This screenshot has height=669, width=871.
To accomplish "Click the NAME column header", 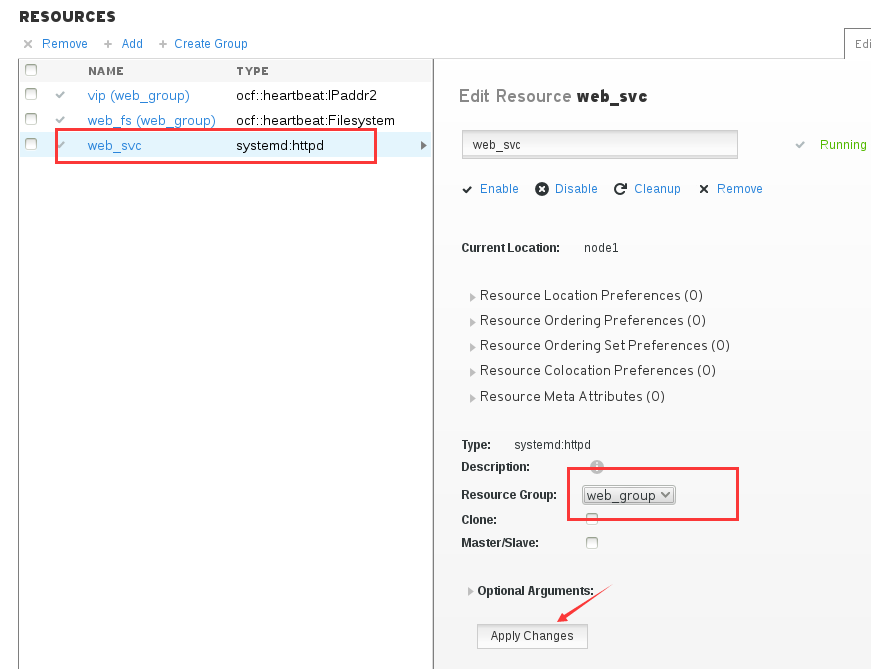I will pos(106,71).
